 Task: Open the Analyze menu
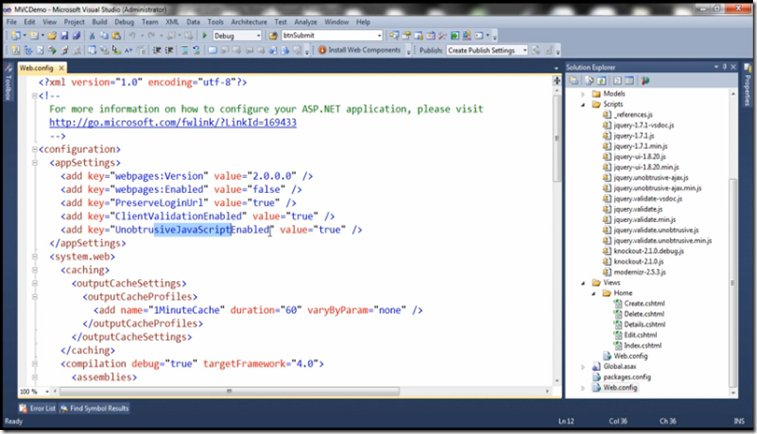306,22
